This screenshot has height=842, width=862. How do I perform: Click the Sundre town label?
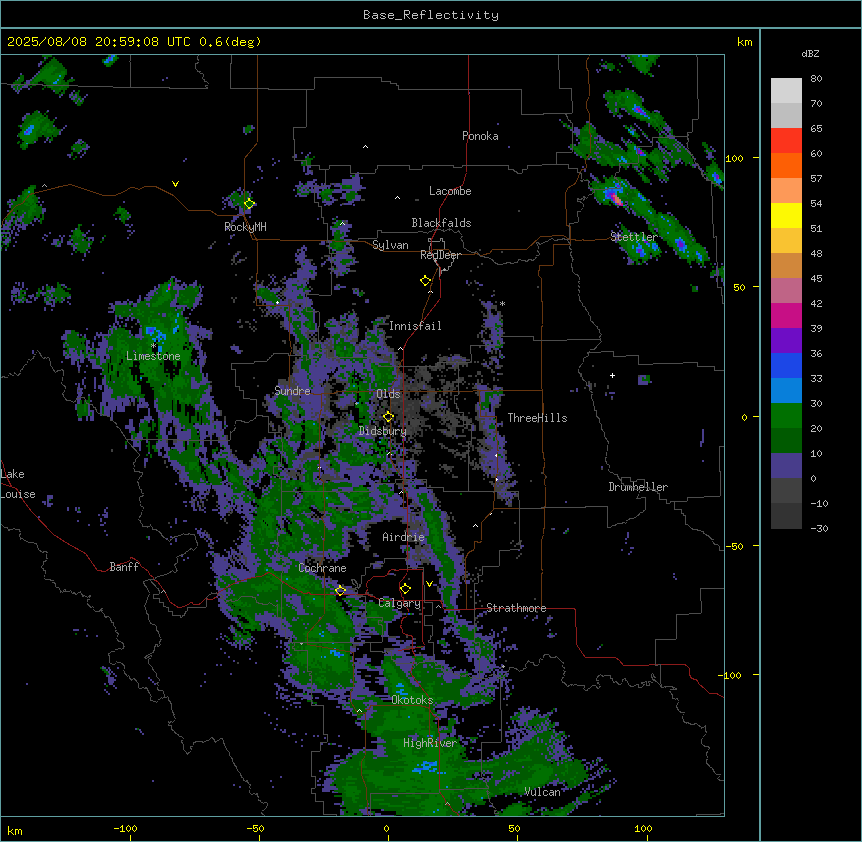[x=292, y=391]
